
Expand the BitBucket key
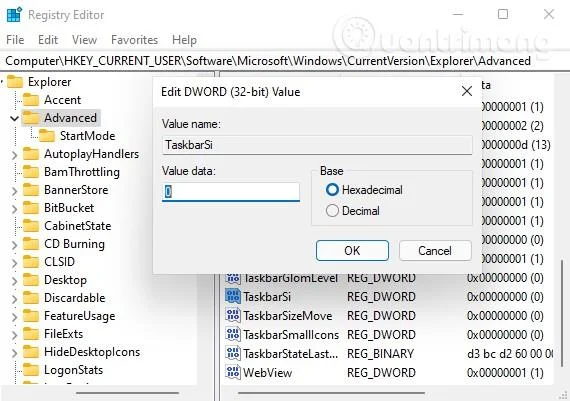coord(15,209)
